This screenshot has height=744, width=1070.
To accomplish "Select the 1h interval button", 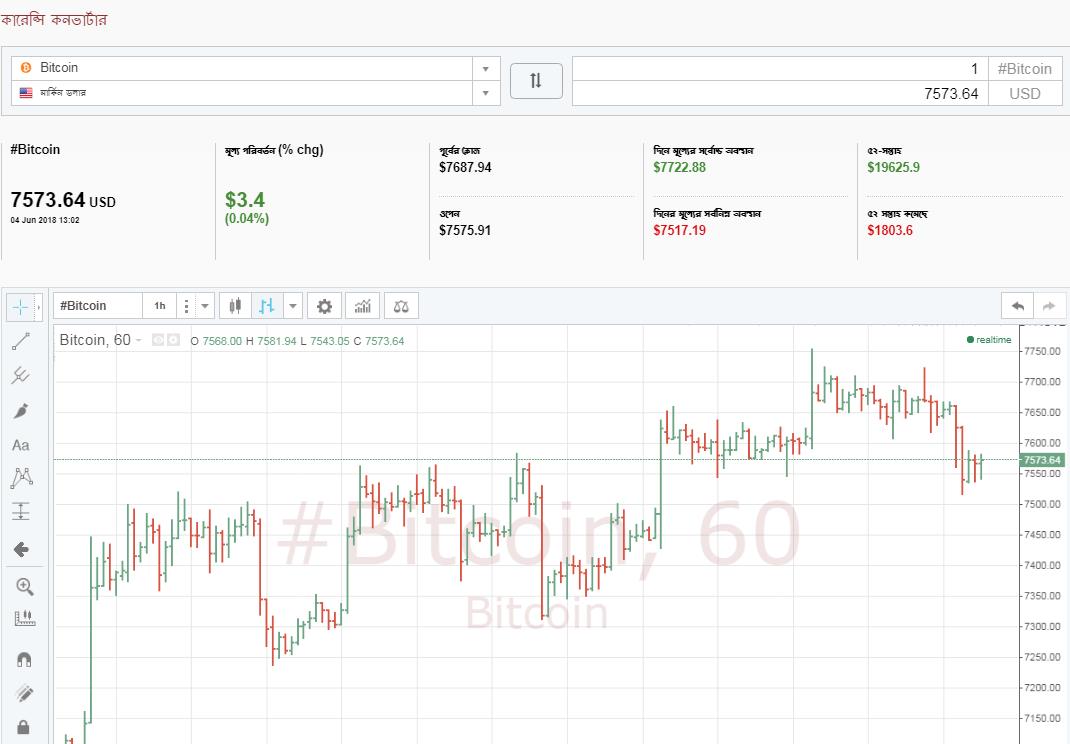I will click(x=160, y=306).
